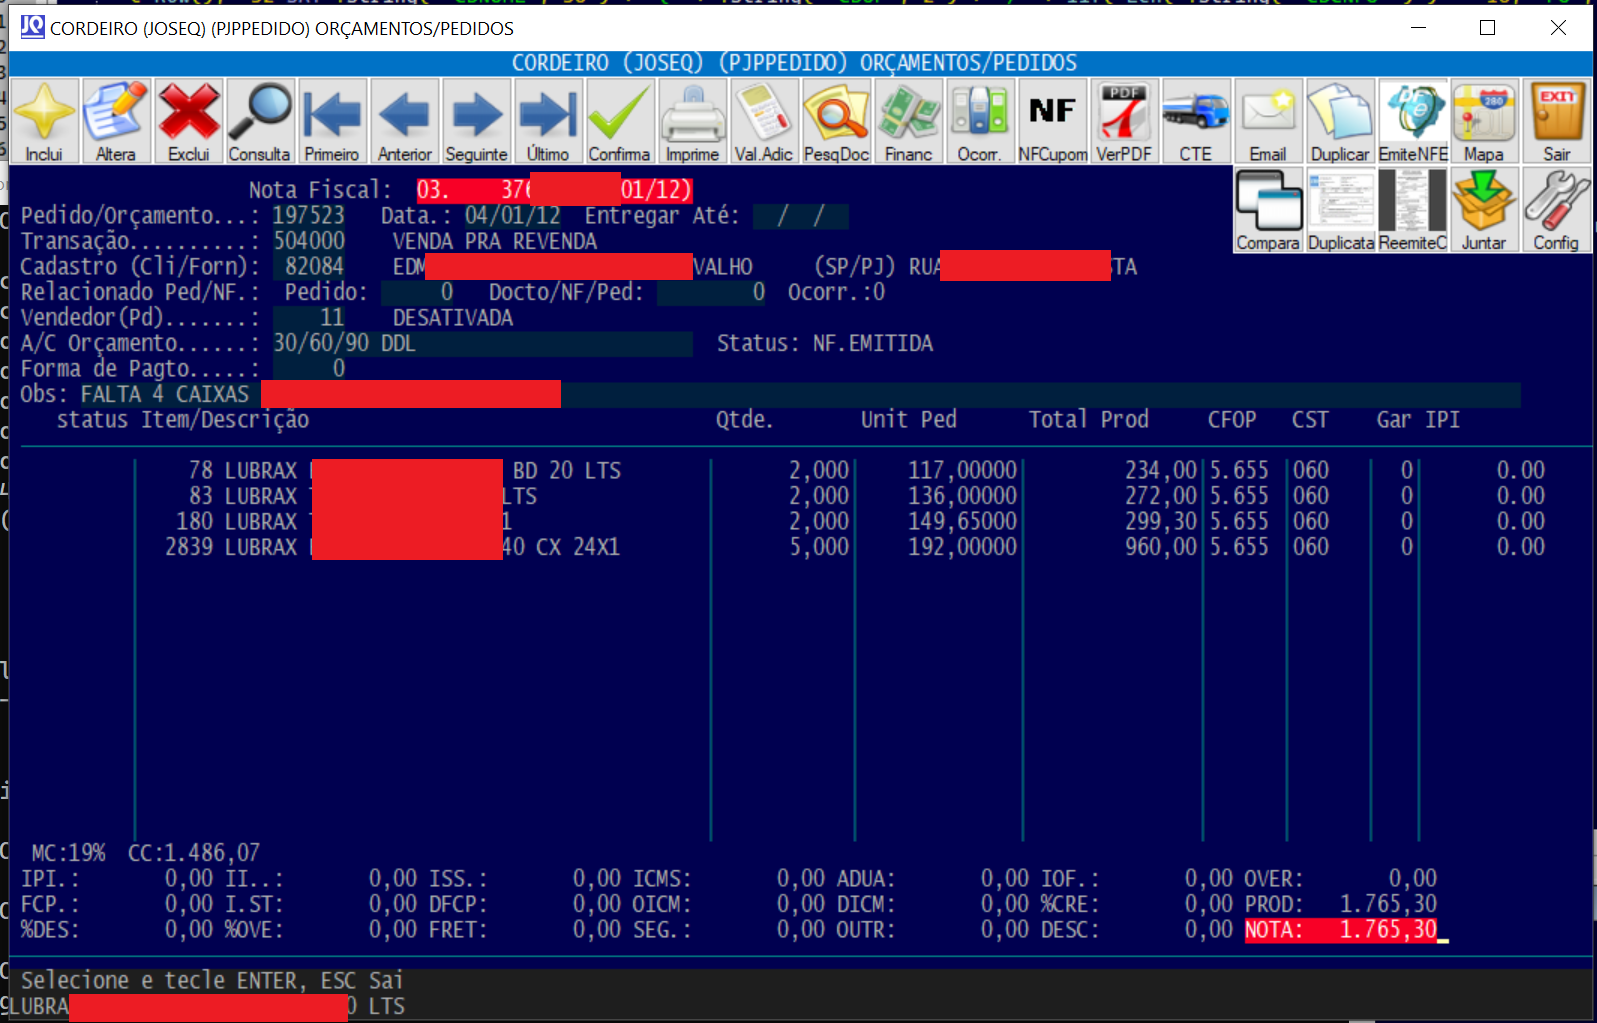Click the Vendedor code 11 field

[309, 318]
